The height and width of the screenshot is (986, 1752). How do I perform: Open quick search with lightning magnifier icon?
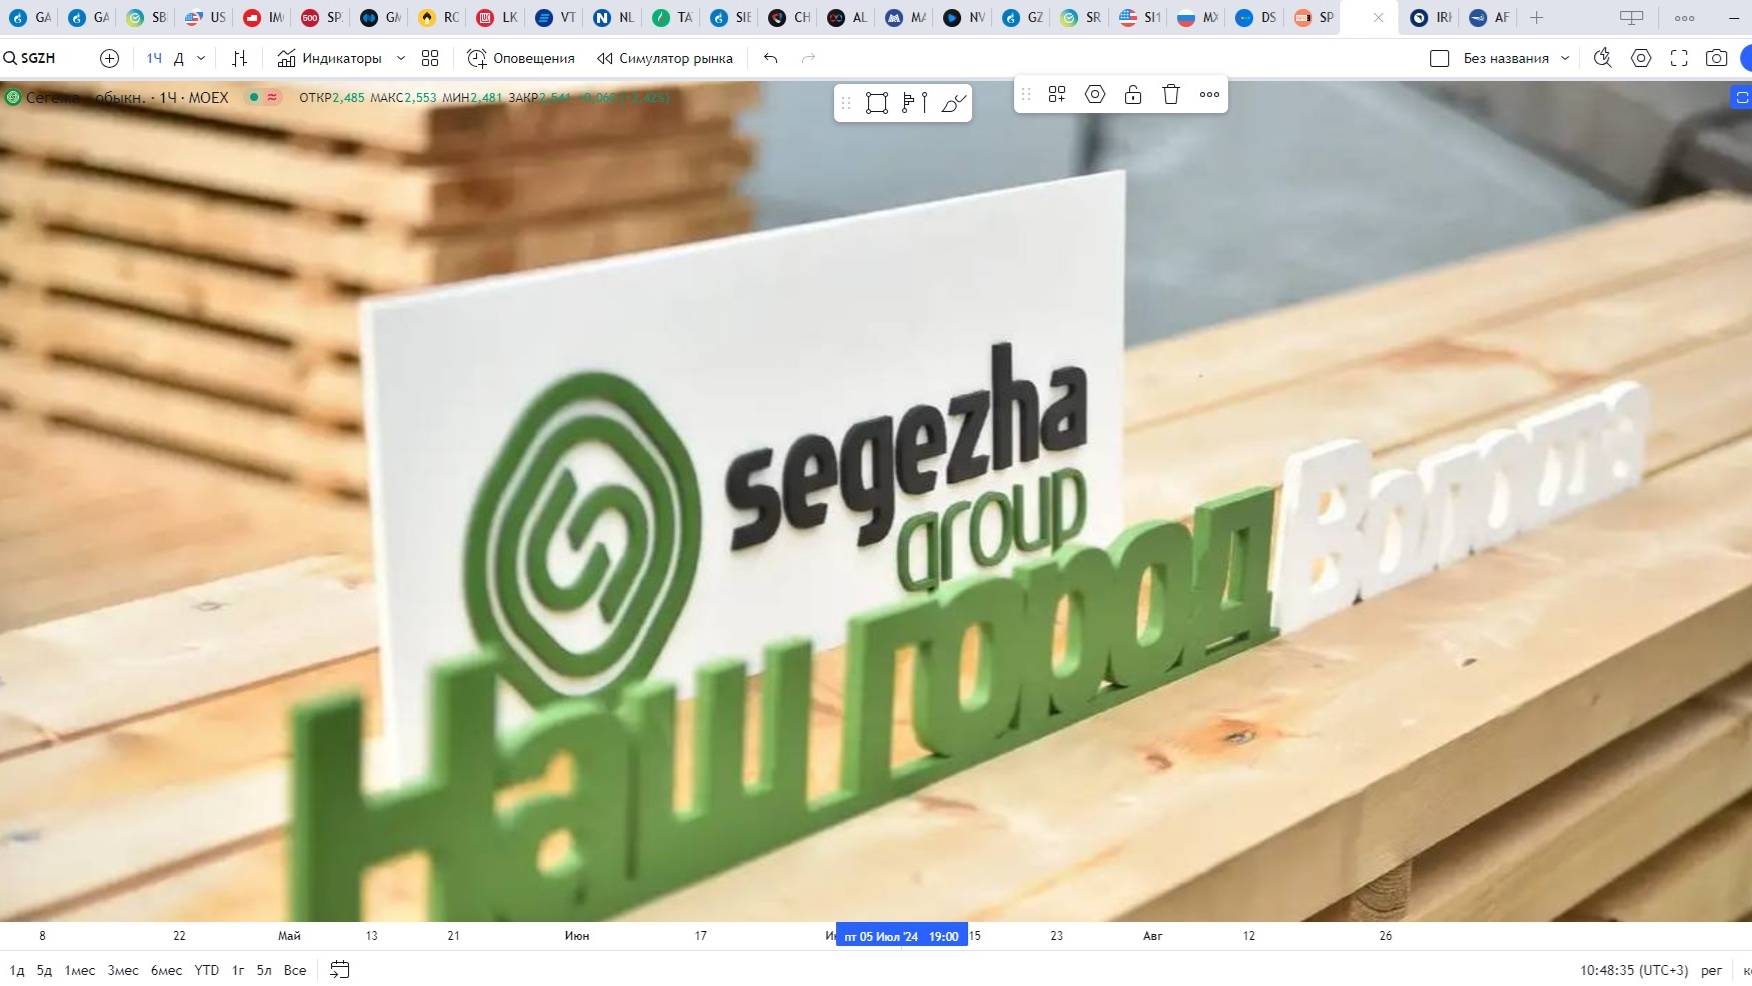click(1603, 58)
